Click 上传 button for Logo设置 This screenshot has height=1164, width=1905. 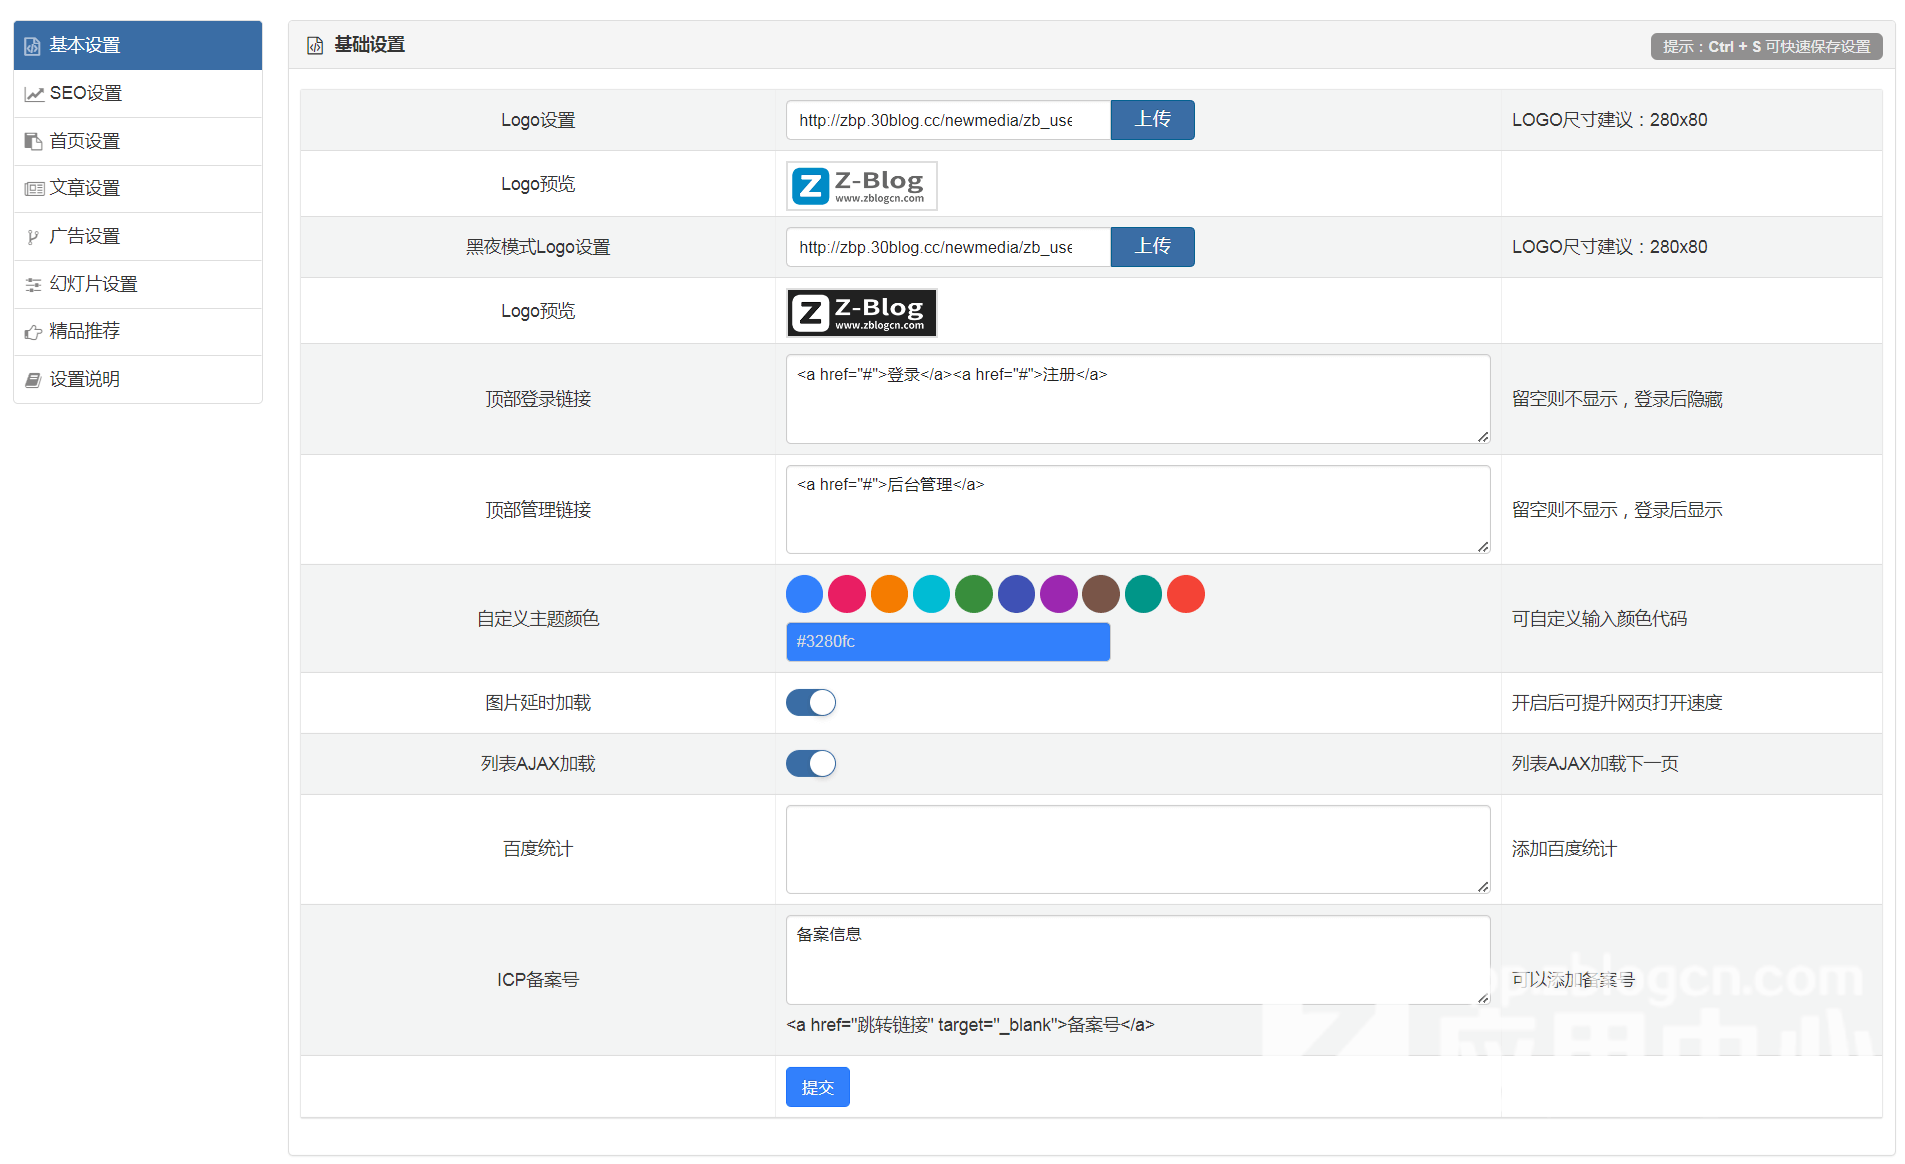[1152, 120]
